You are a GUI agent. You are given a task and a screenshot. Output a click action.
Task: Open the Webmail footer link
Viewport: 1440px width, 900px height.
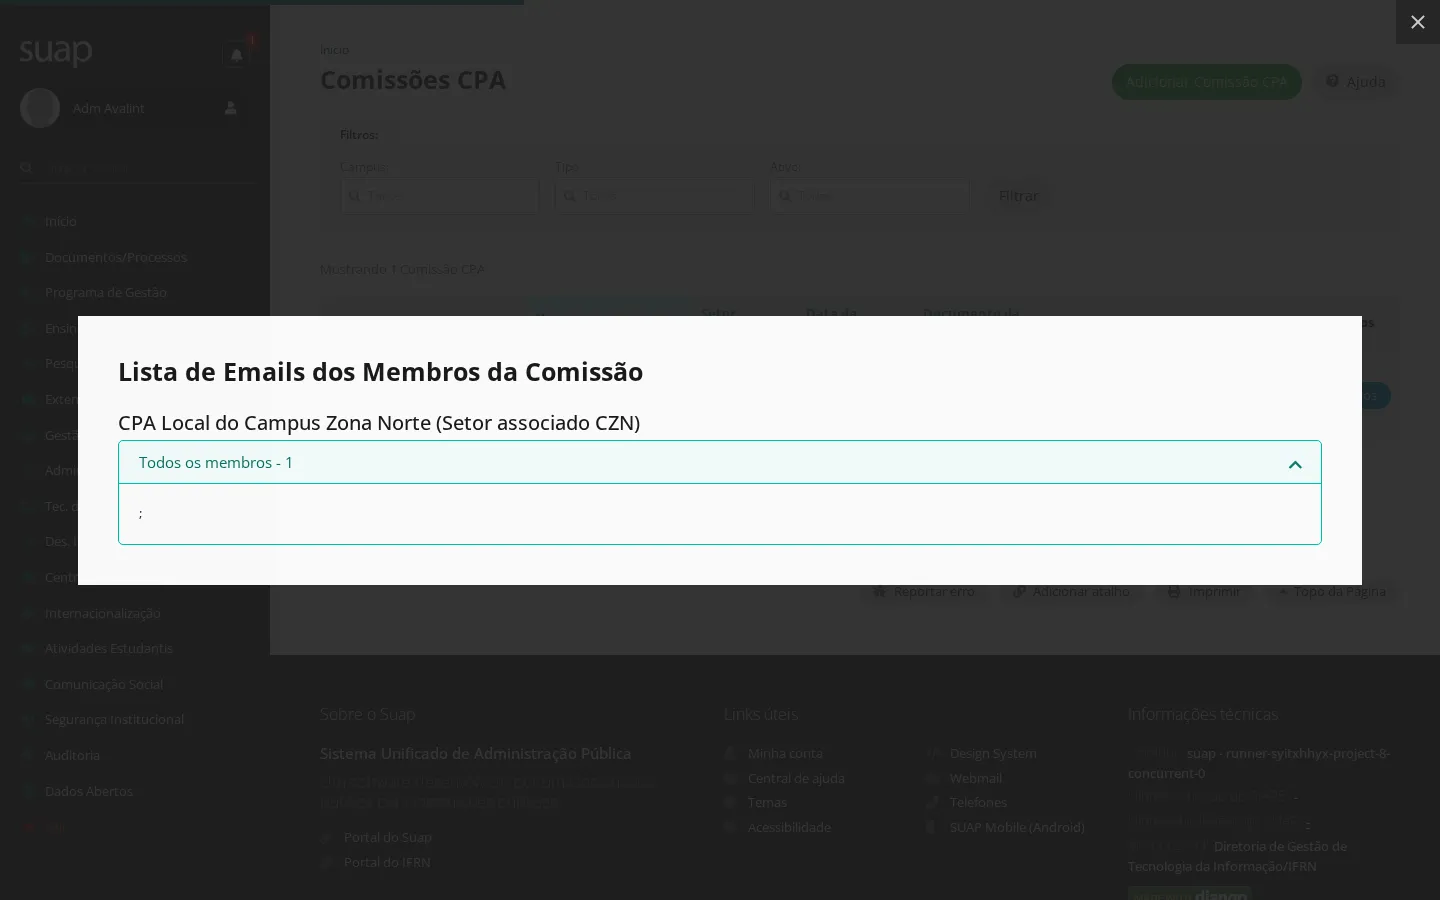pos(976,778)
